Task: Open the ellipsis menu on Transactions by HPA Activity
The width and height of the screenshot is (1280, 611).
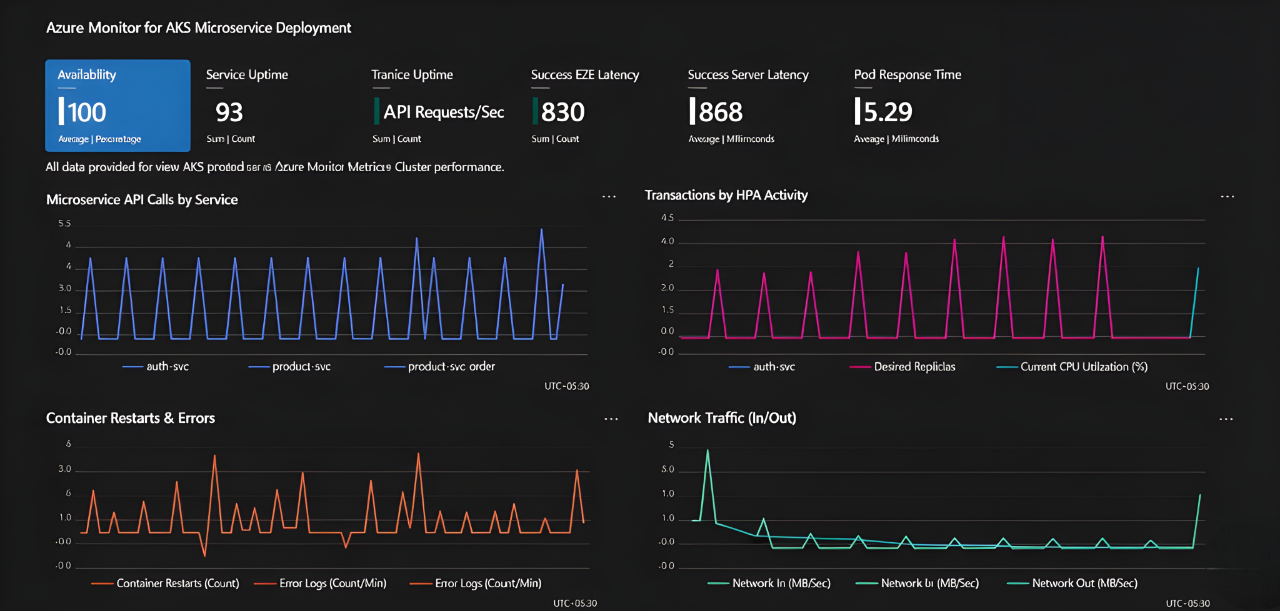Action: [1227, 196]
